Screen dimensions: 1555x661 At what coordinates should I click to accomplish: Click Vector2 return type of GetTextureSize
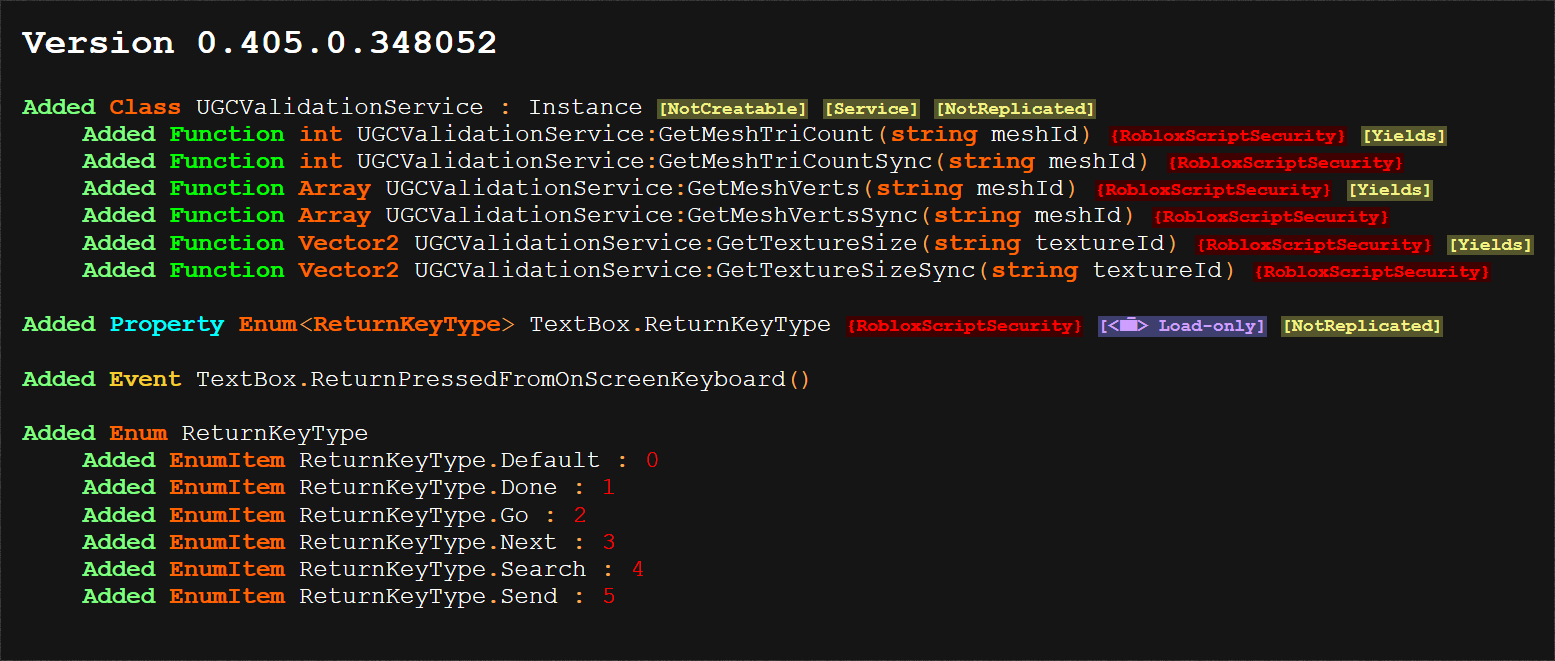[x=349, y=243]
